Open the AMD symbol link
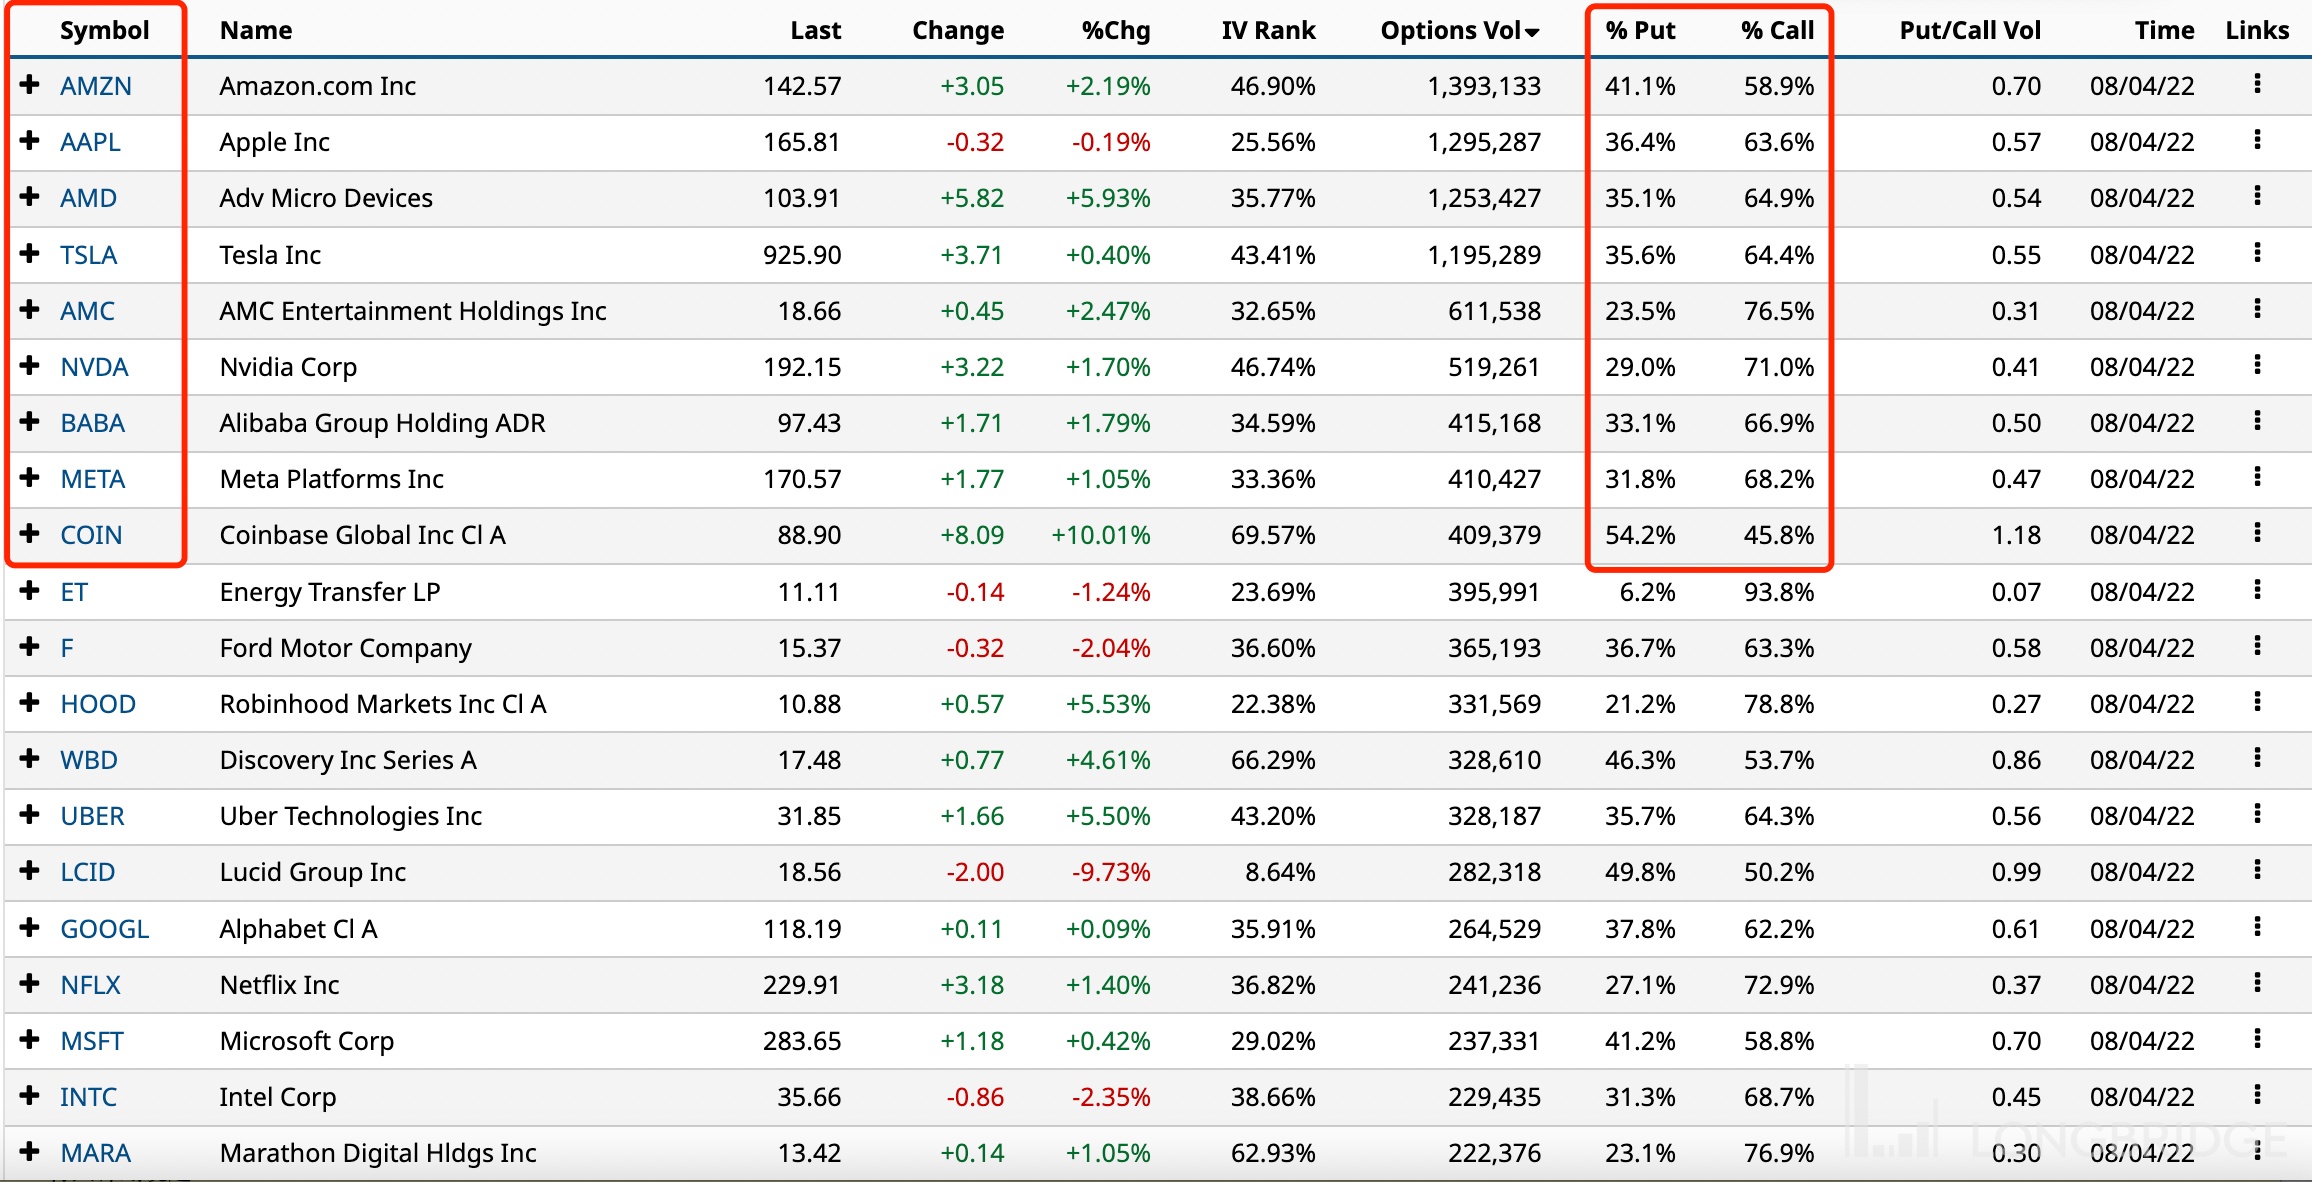Screen dimensions: 2312x1182 tap(88, 198)
